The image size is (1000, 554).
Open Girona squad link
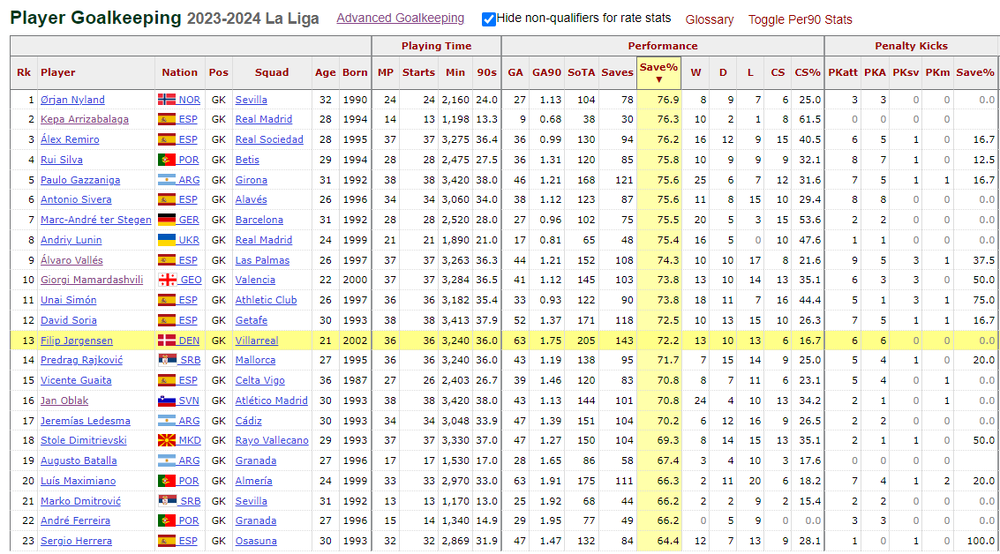(x=251, y=180)
